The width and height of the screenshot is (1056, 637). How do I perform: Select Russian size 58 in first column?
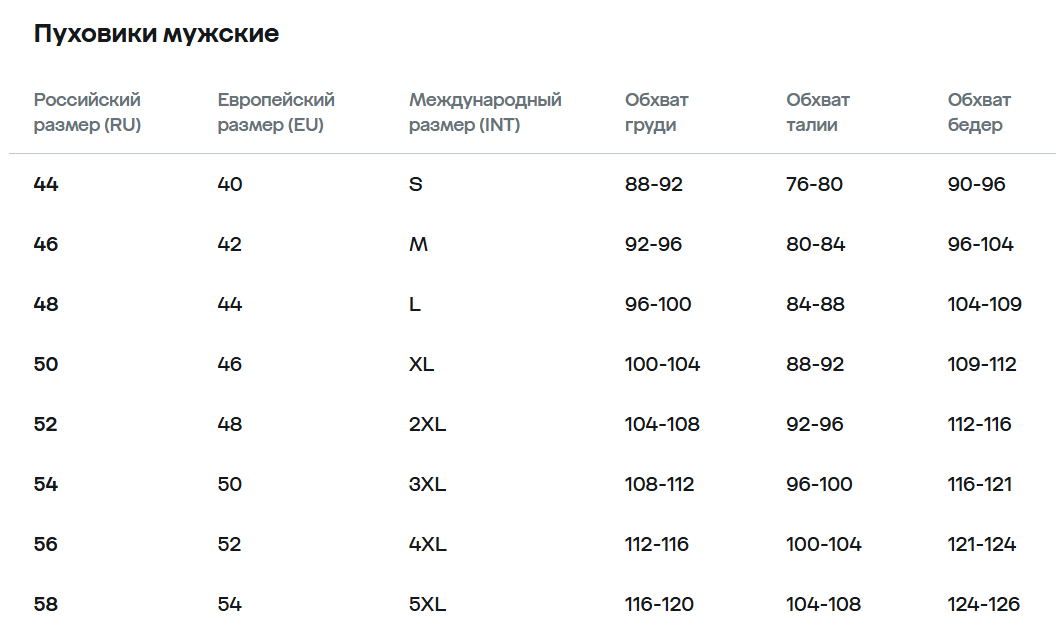tap(46, 604)
